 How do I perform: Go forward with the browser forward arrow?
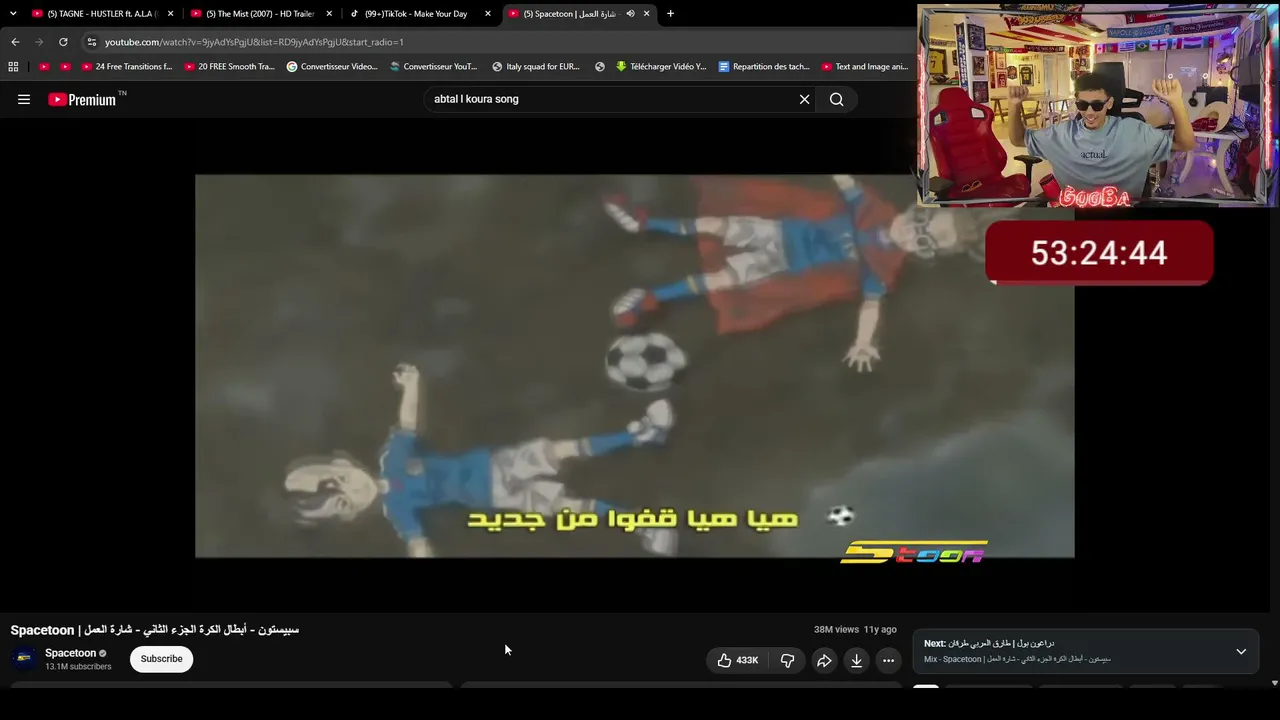click(39, 42)
